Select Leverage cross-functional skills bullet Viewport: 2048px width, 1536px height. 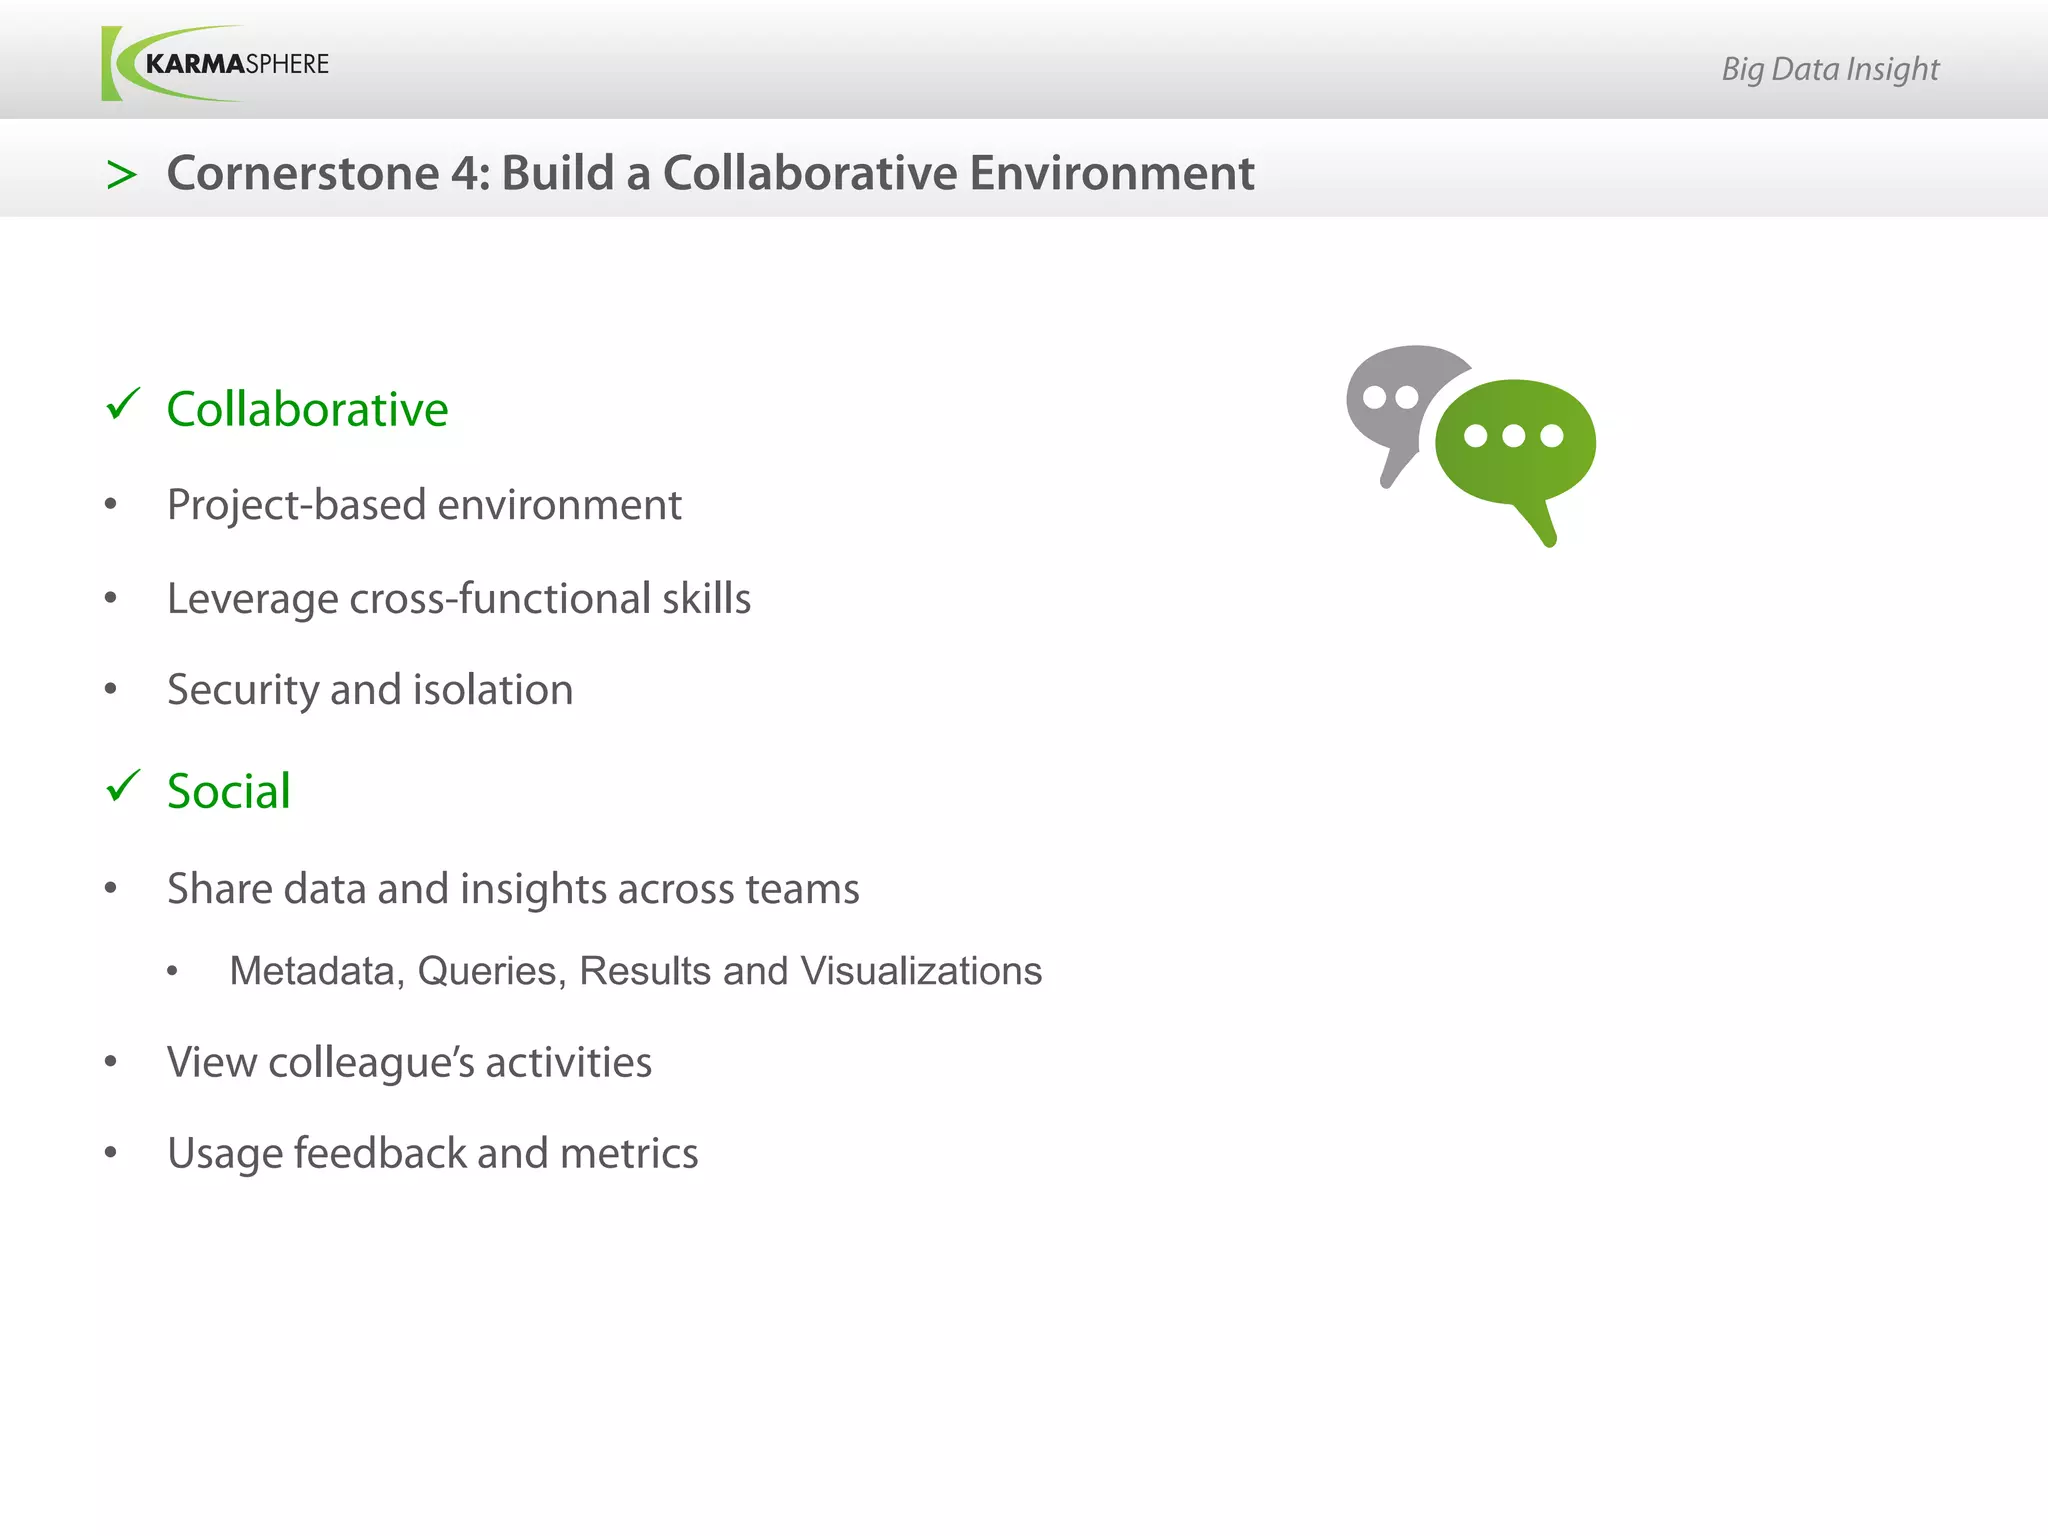pyautogui.click(x=458, y=599)
